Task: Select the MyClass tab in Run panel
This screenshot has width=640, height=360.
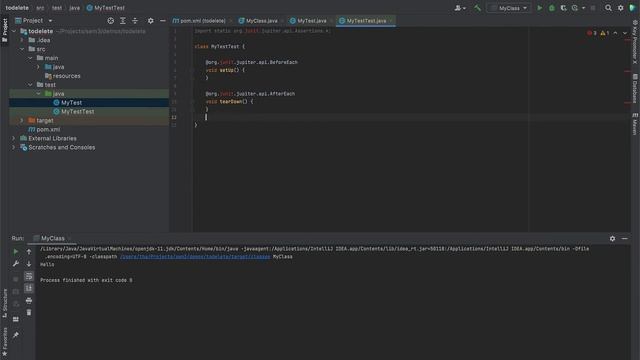Action: click(x=51, y=238)
